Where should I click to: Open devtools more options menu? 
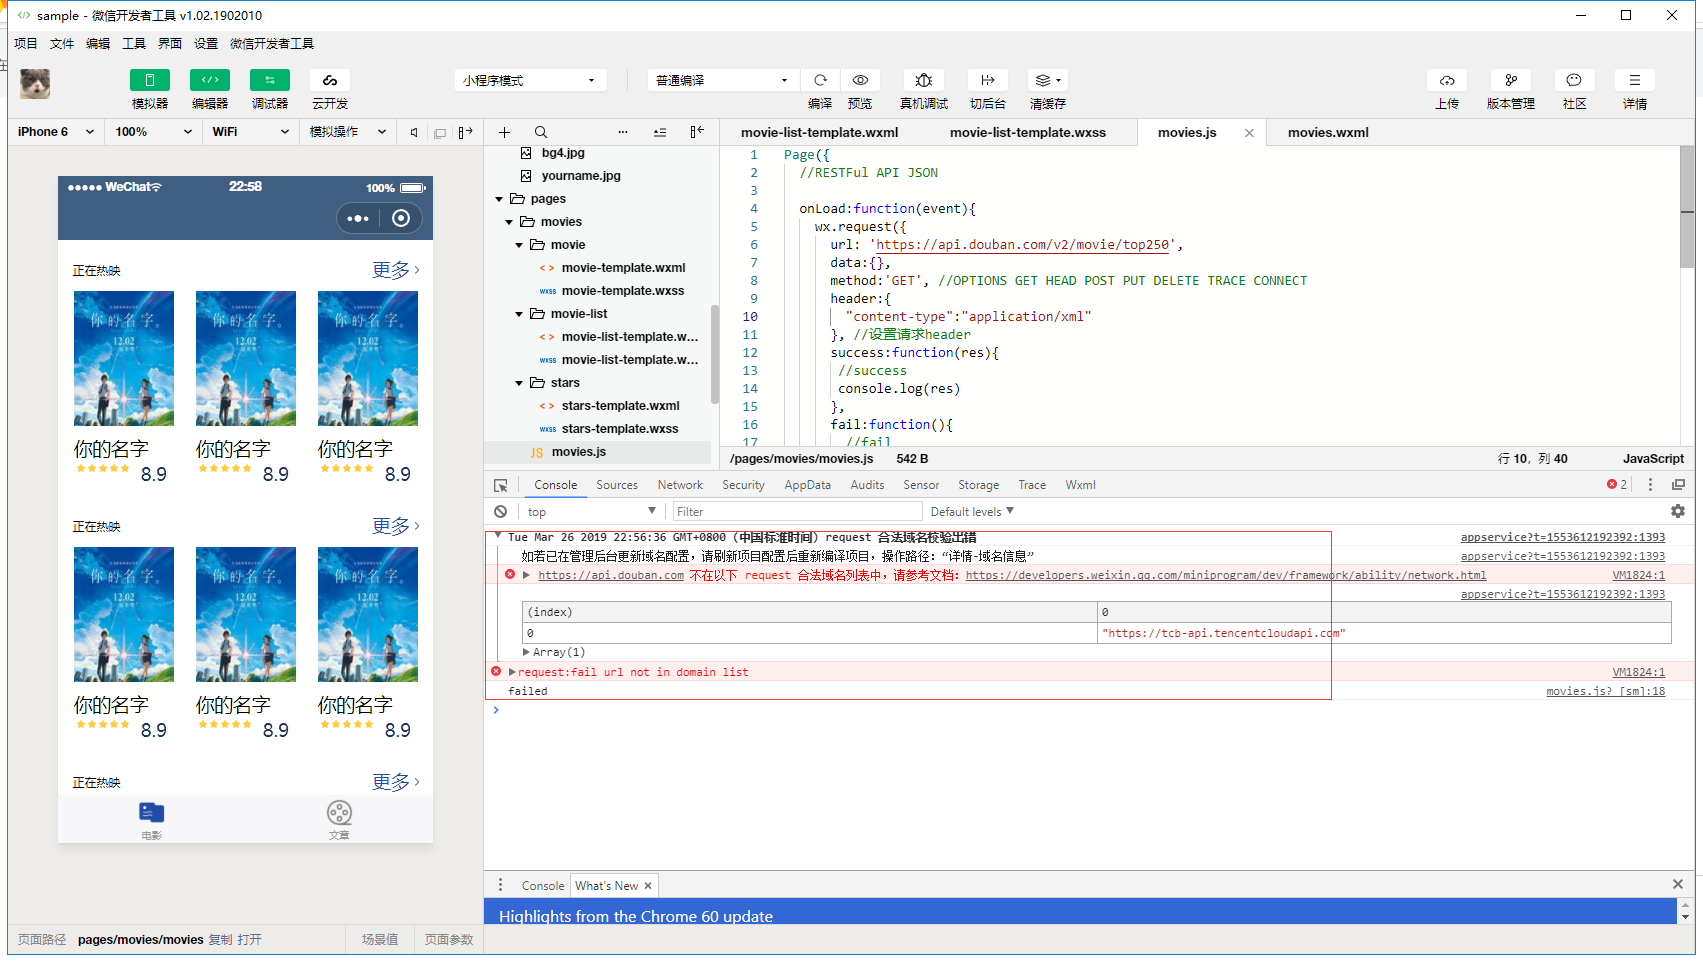pos(1650,485)
